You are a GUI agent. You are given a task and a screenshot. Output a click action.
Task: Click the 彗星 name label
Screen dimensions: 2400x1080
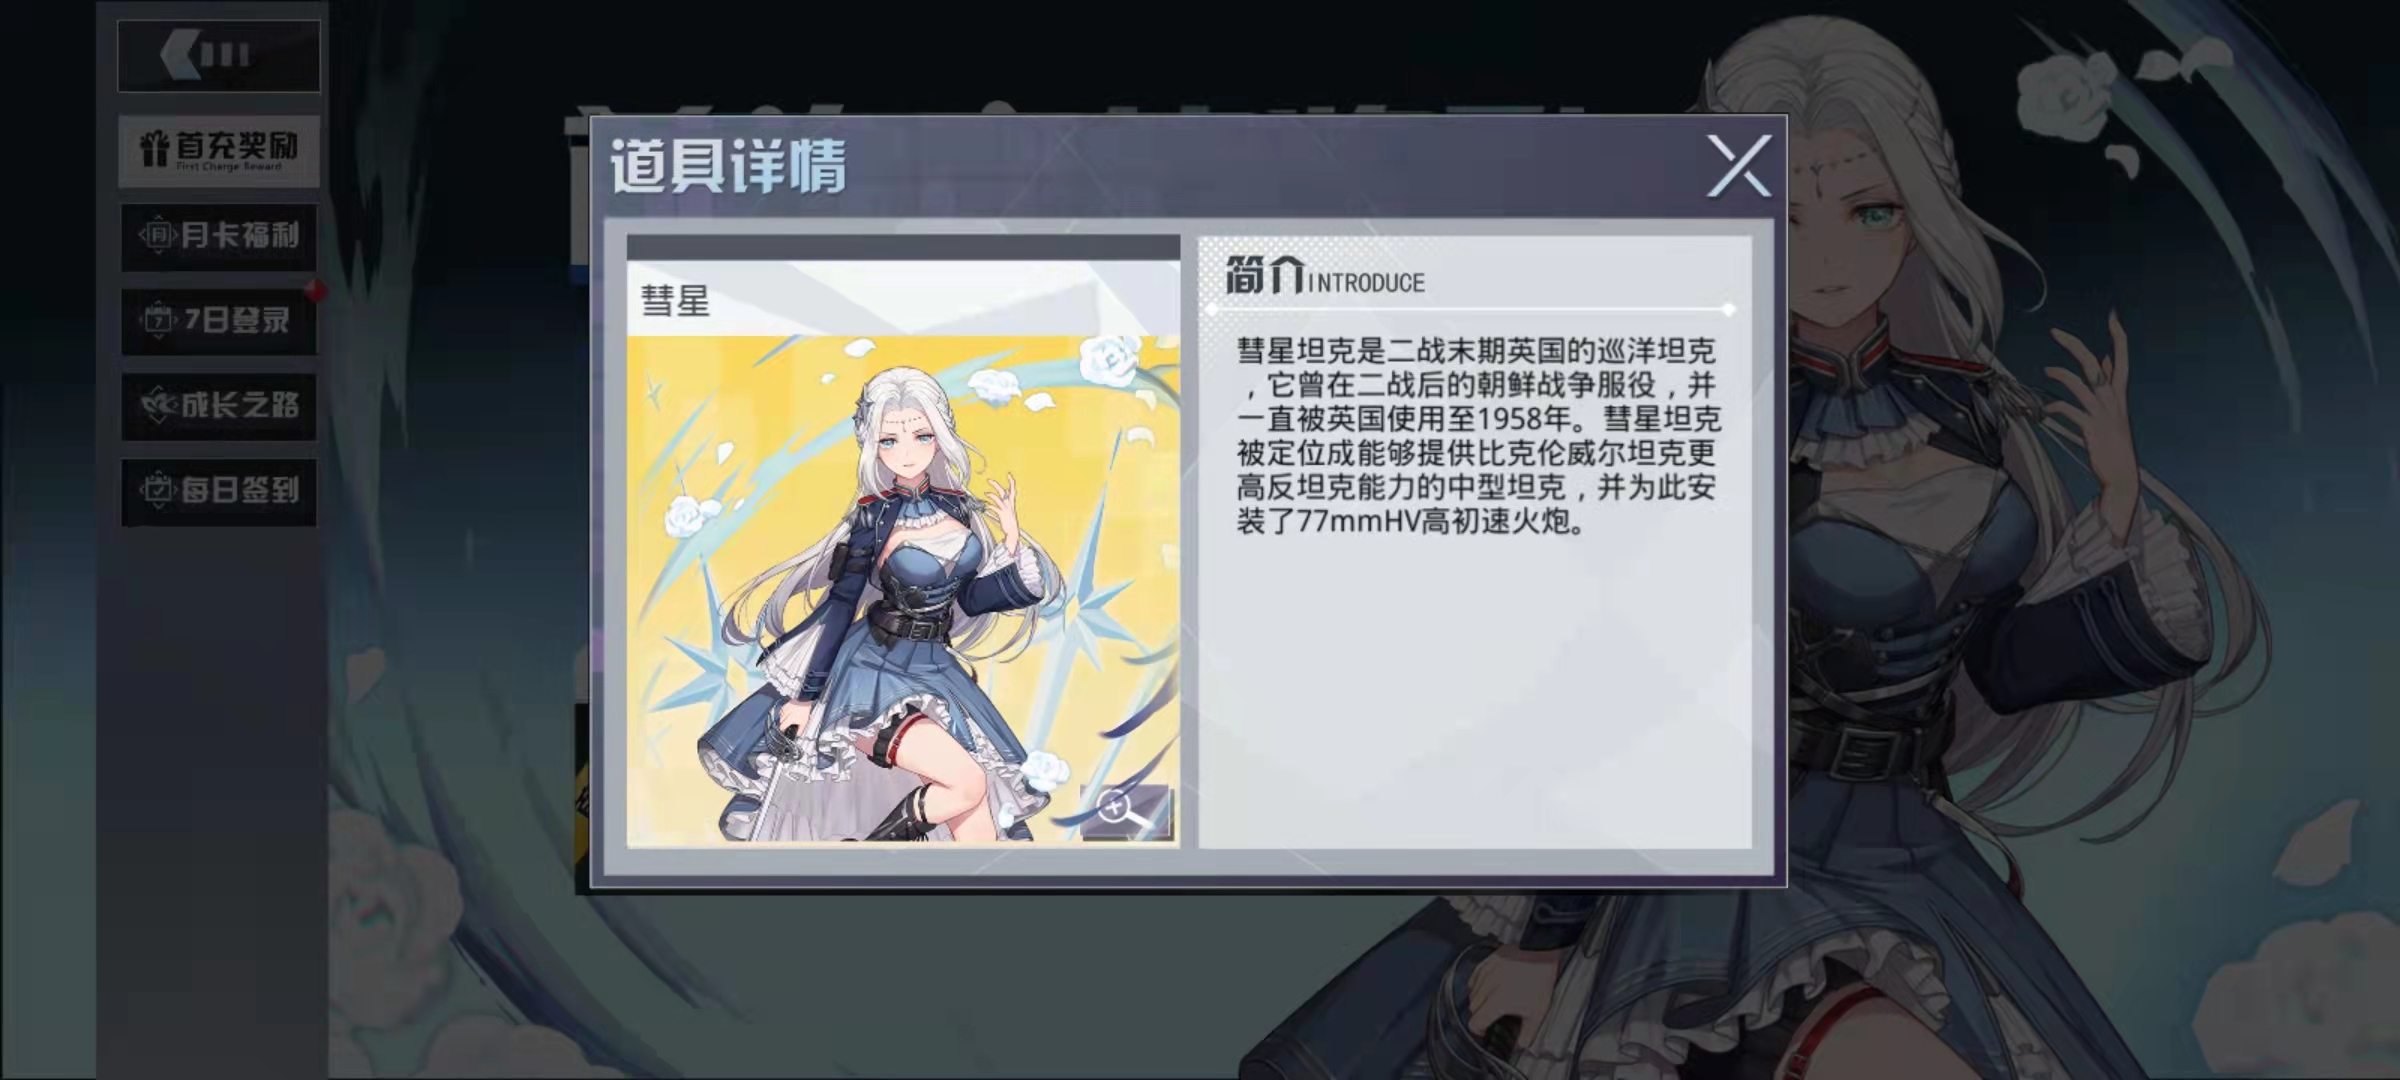(675, 300)
